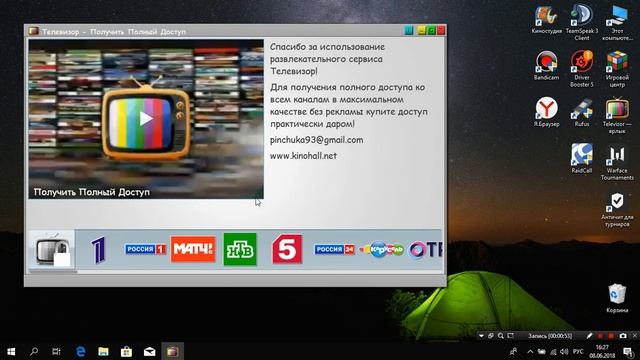
Task: Click the recording bar magnifier icon
Action: [x=500, y=336]
